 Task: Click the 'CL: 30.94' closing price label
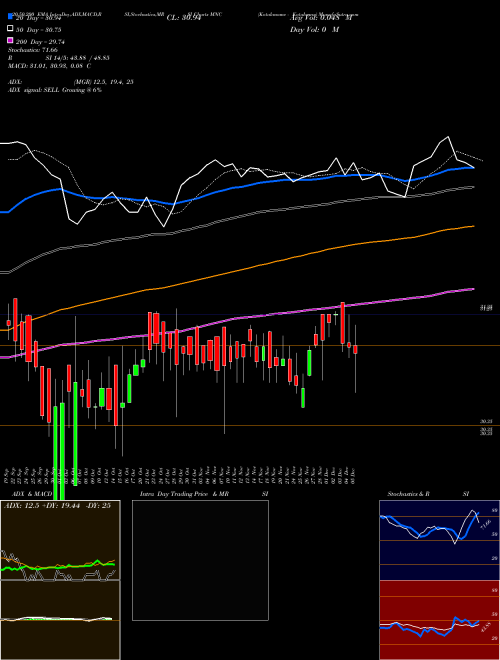point(184,18)
